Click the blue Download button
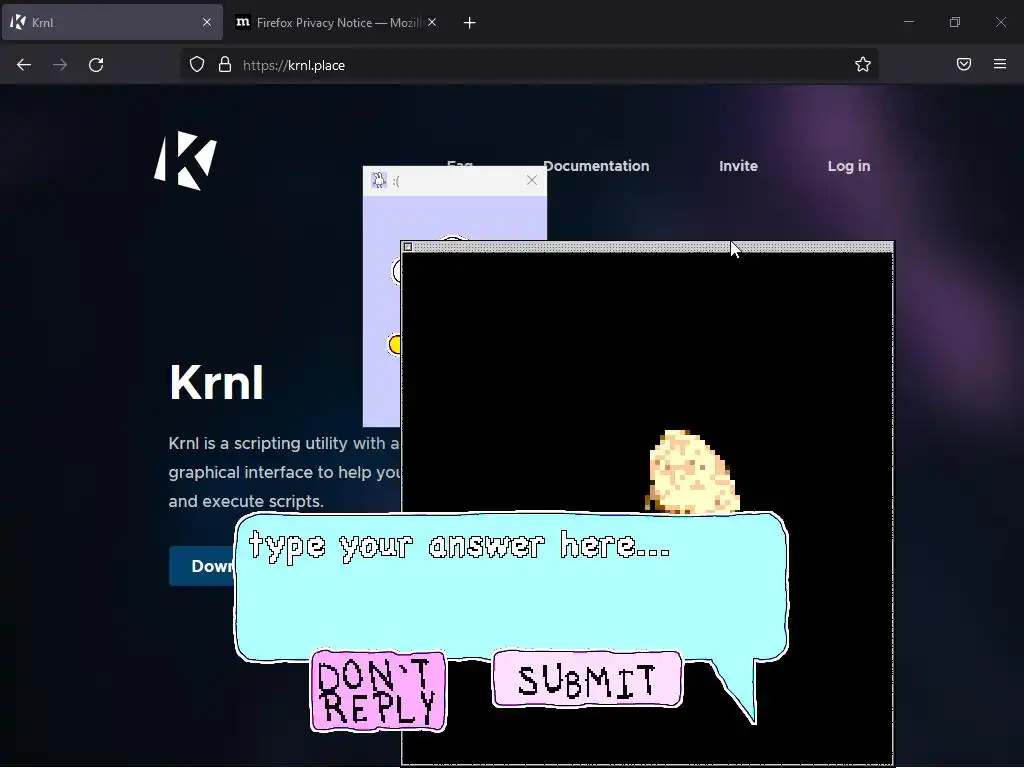 tap(202, 566)
